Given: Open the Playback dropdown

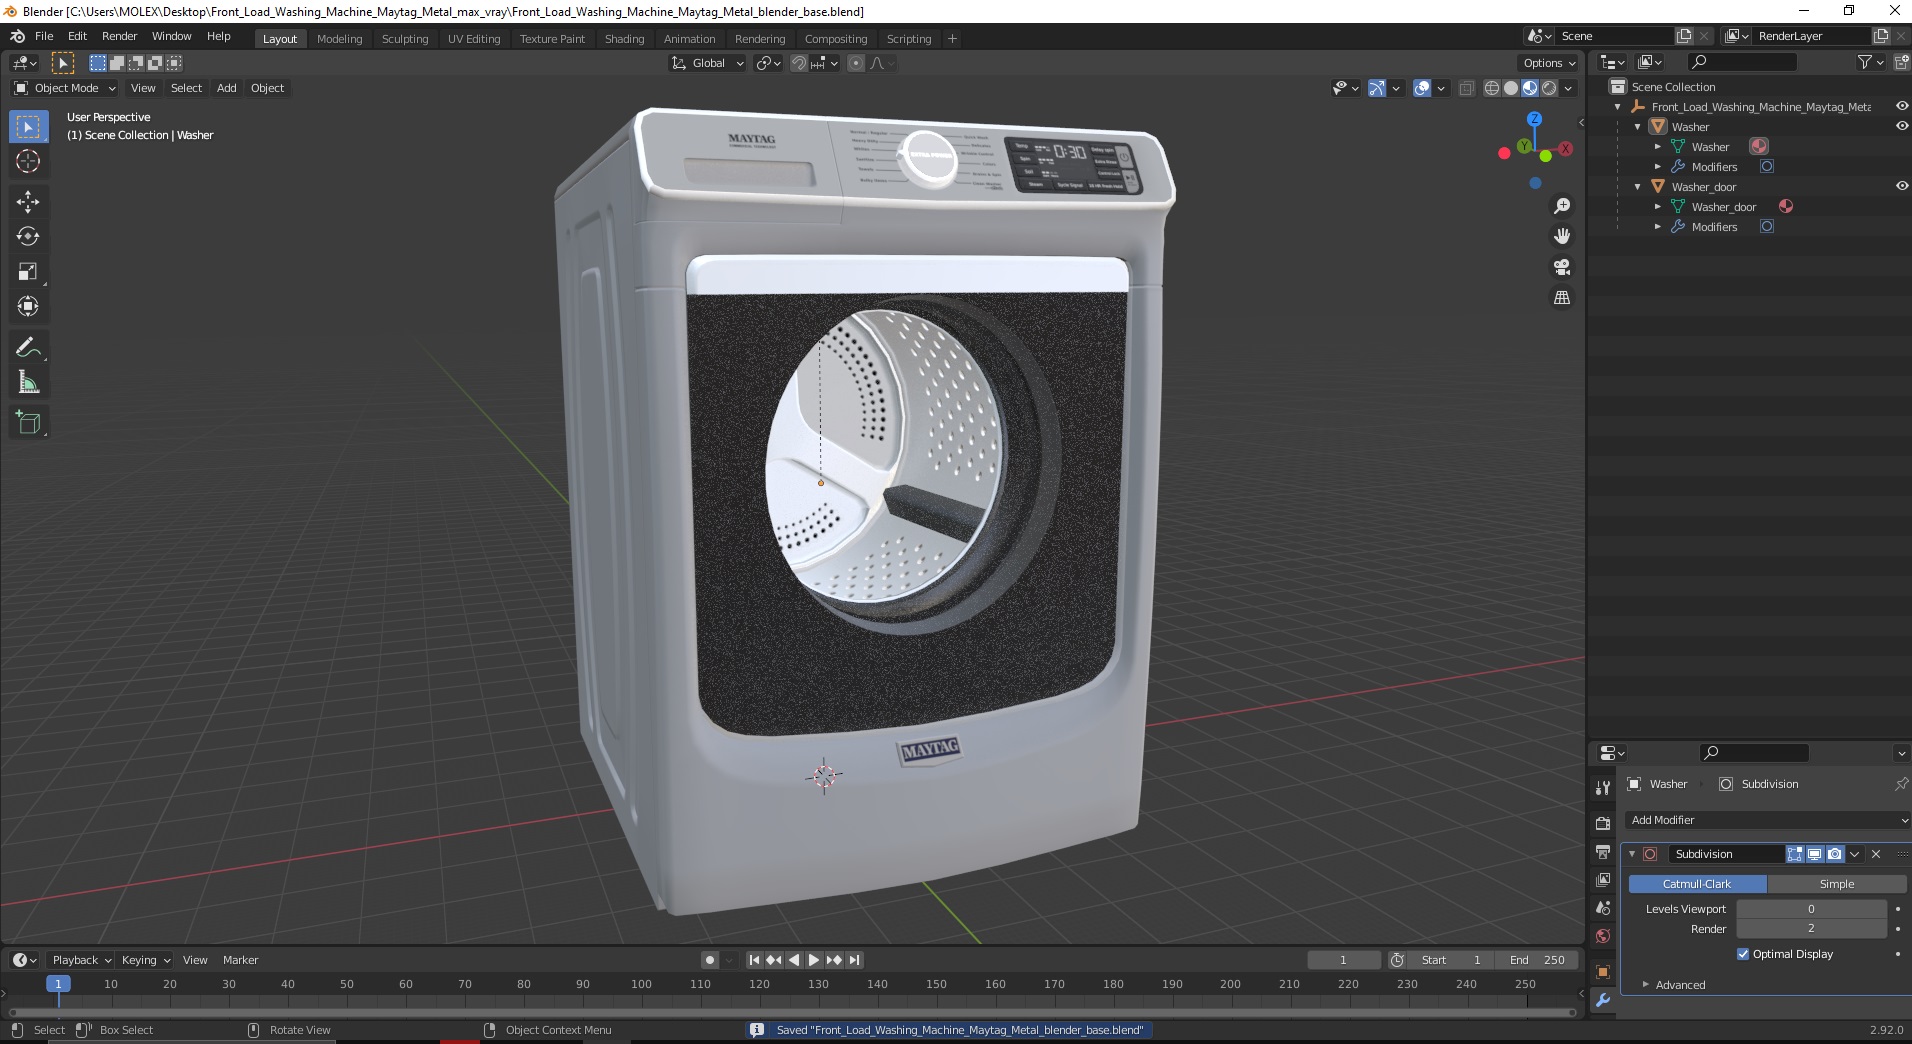Looking at the screenshot, I should [x=81, y=960].
